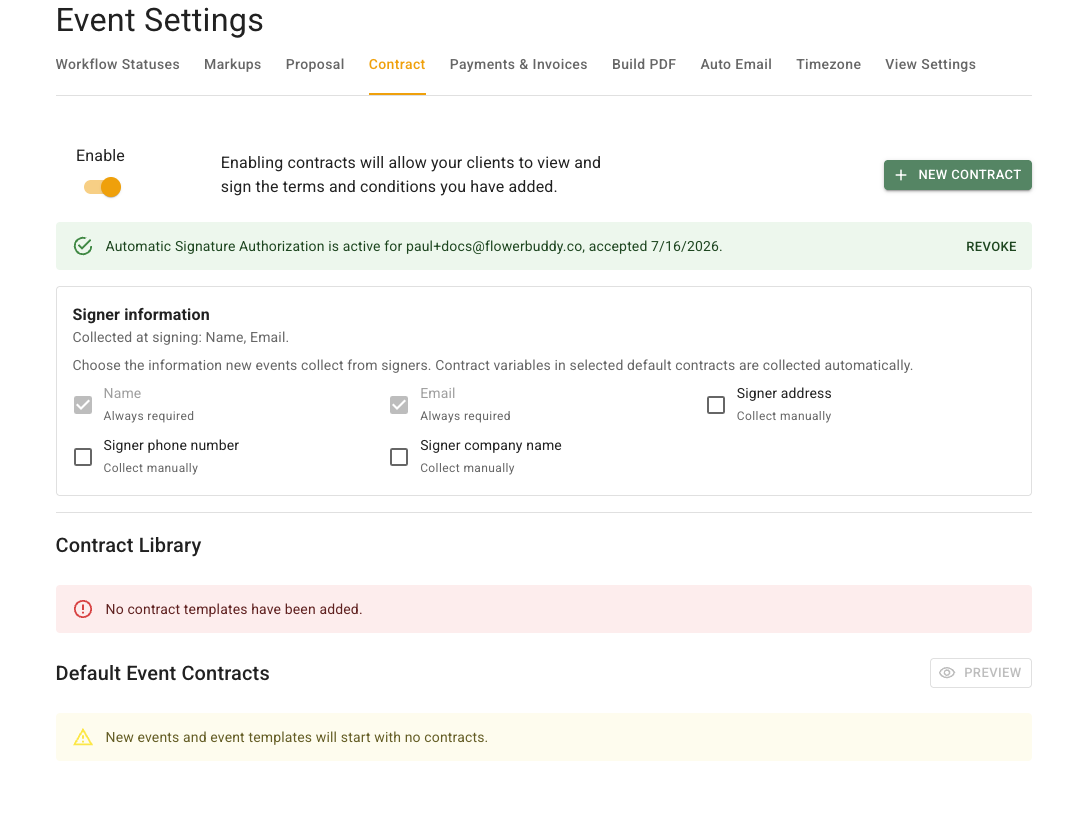Viewport: 1088px width, 817px height.
Task: Revoke the automatic signature authorization
Action: (x=991, y=246)
